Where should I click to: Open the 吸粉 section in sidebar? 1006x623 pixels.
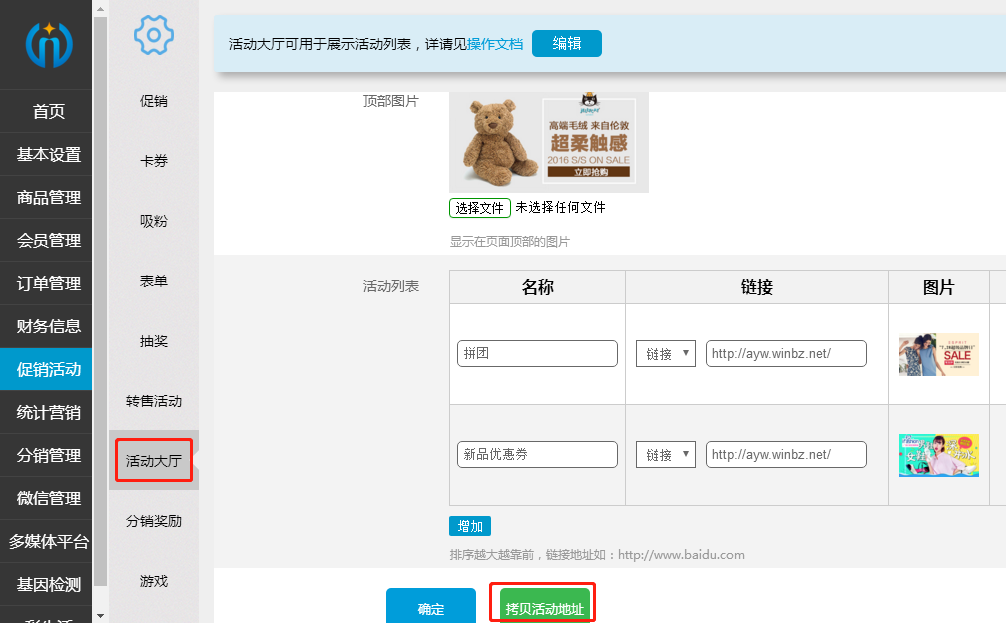152,221
